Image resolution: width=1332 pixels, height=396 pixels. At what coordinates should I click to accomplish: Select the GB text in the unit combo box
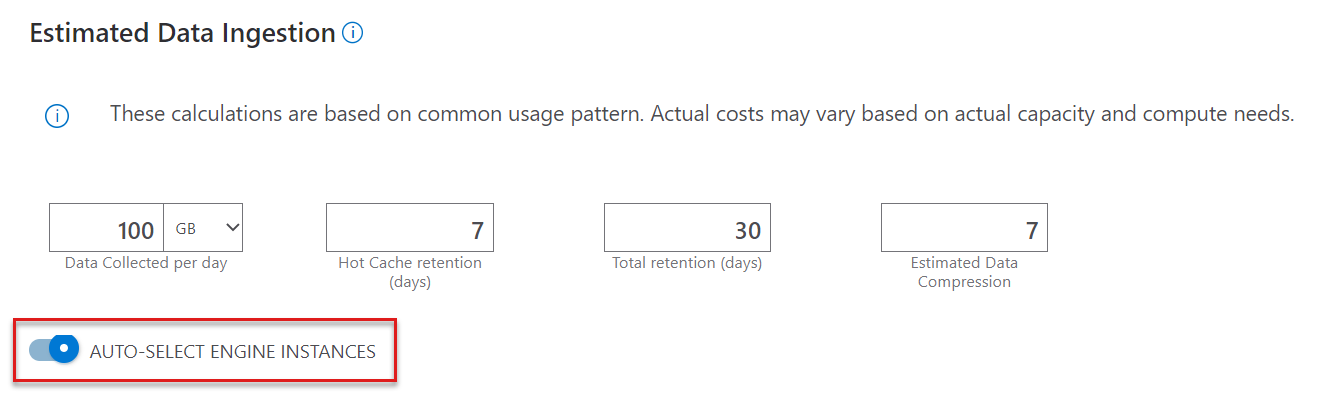point(185,229)
